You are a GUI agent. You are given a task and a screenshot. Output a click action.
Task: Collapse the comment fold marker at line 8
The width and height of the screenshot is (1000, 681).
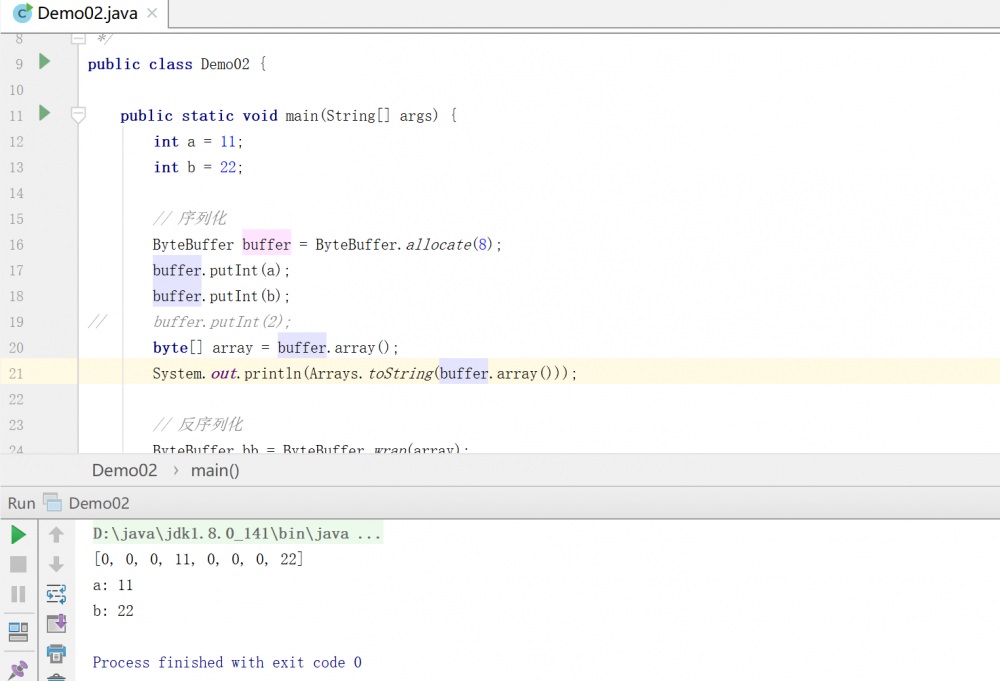[78, 39]
